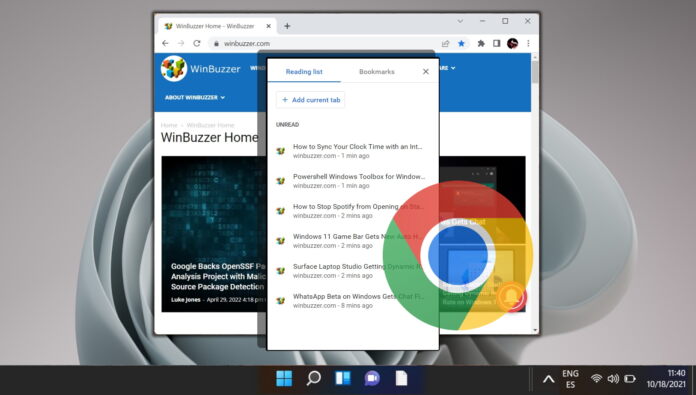The image size is (696, 395).
Task: Click the volume speaker tray icon
Action: pos(613,379)
